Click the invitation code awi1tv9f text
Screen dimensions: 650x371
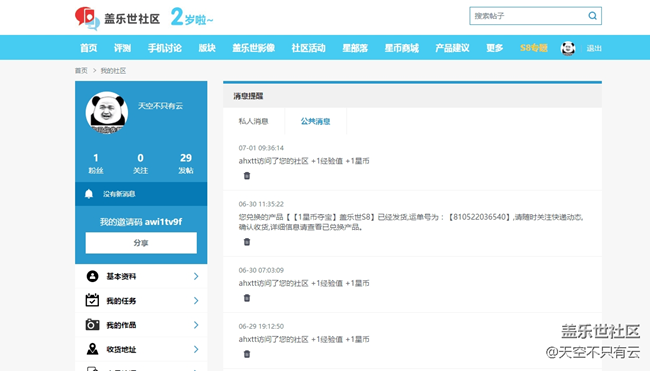[163, 222]
